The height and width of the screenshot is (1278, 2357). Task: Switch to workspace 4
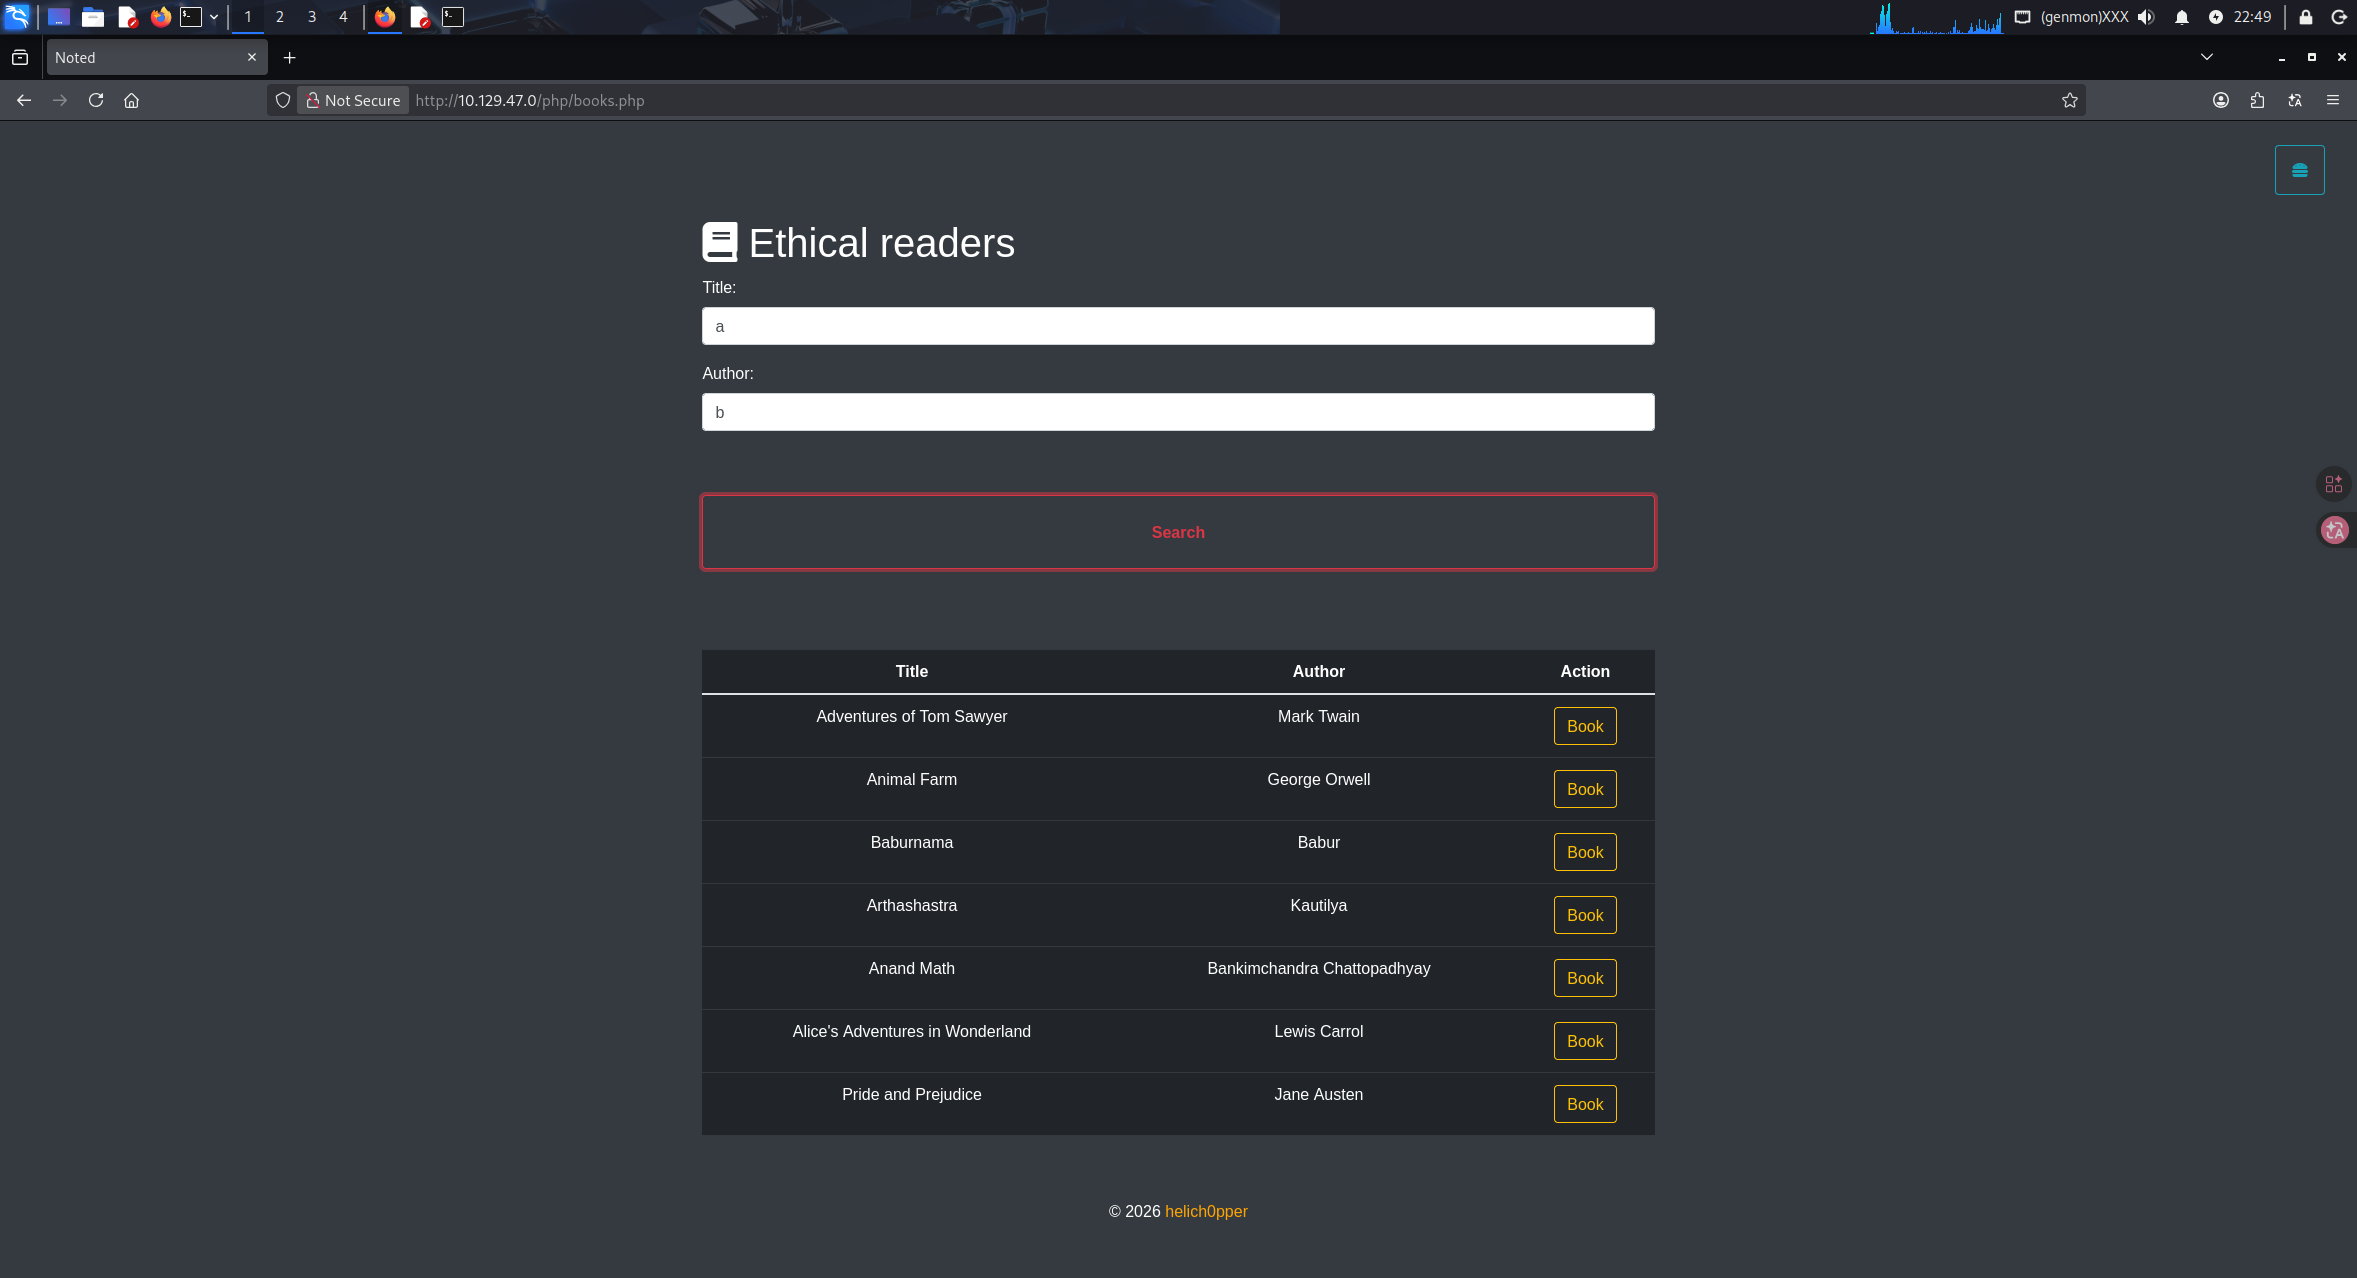tap(343, 17)
